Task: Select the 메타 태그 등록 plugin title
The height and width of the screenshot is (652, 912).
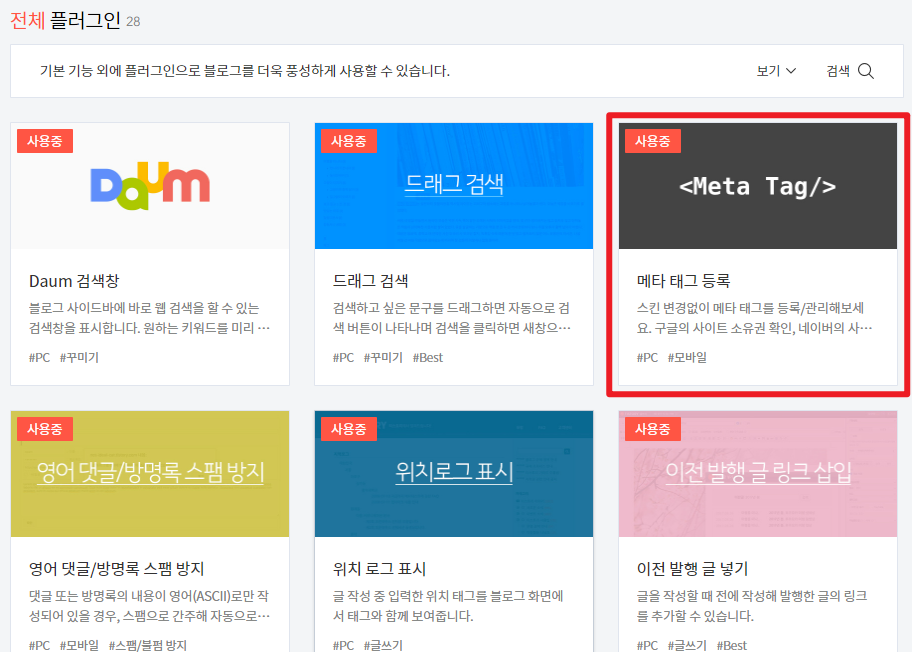Action: pos(683,281)
